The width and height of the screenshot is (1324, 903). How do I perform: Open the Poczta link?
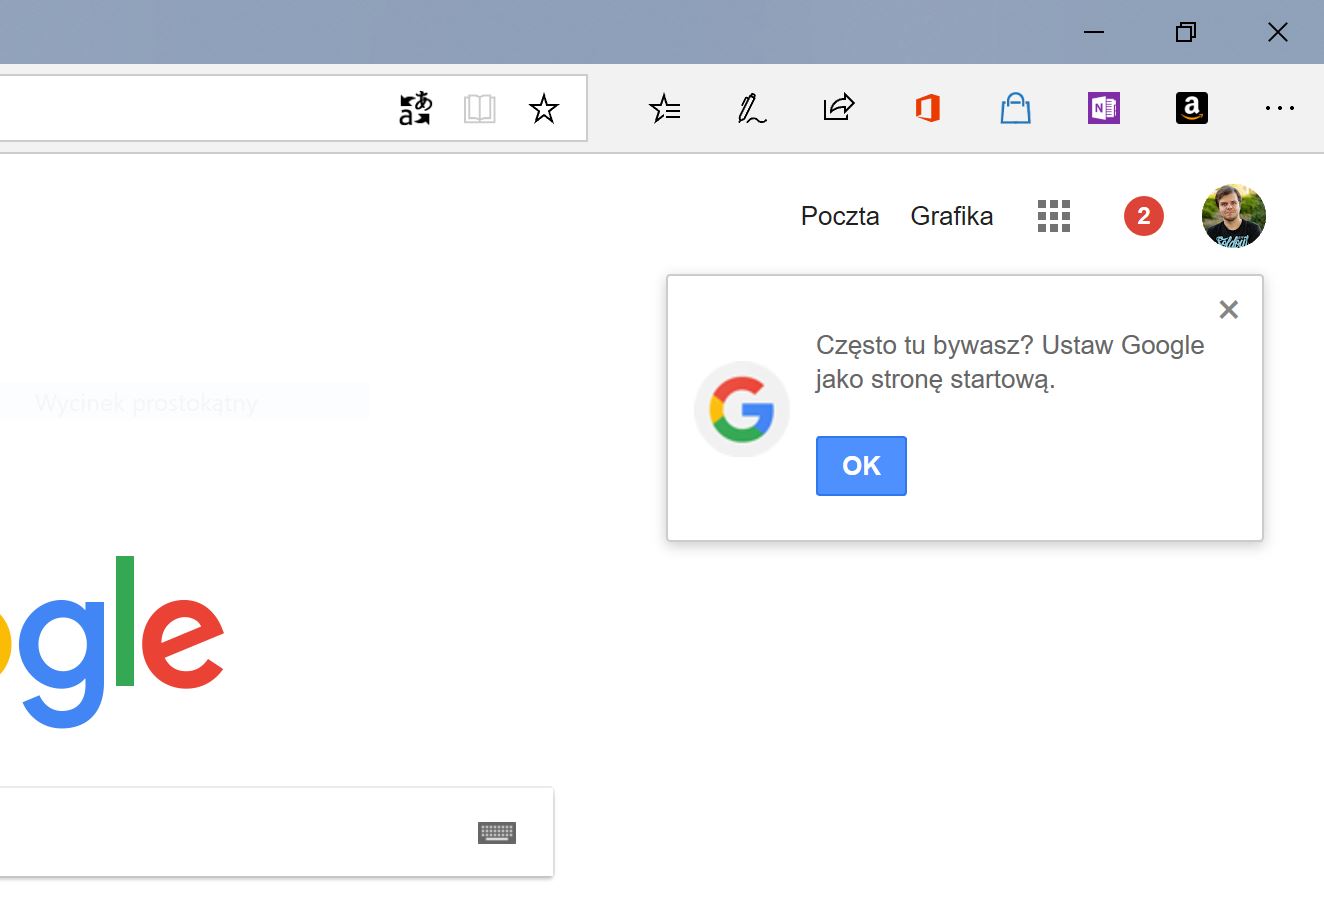[x=840, y=216]
